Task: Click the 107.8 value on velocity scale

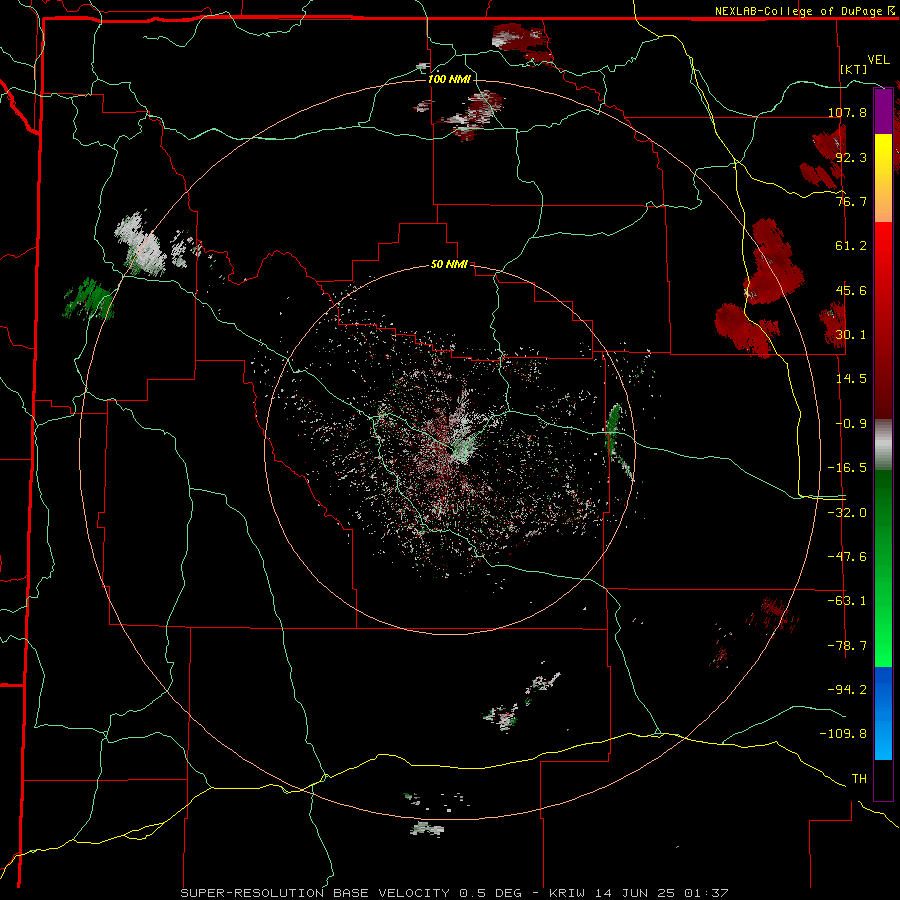Action: pyautogui.click(x=847, y=112)
